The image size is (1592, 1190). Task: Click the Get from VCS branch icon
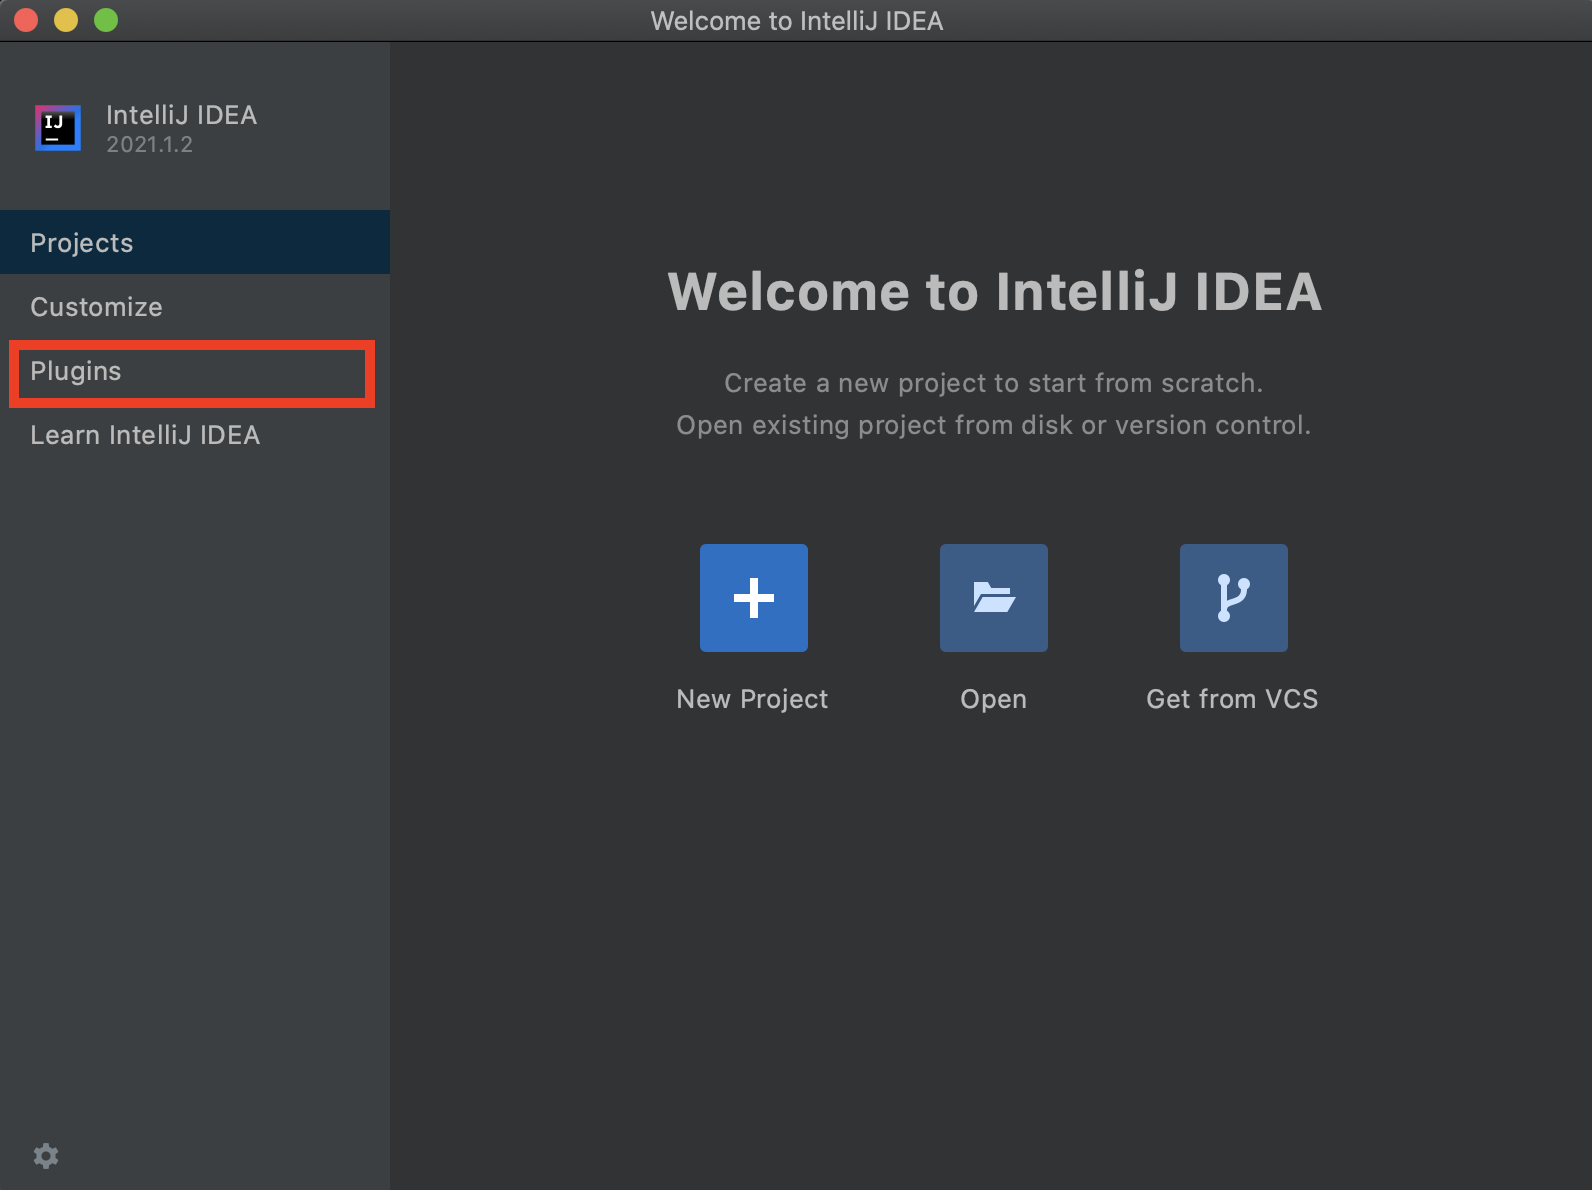click(1234, 598)
